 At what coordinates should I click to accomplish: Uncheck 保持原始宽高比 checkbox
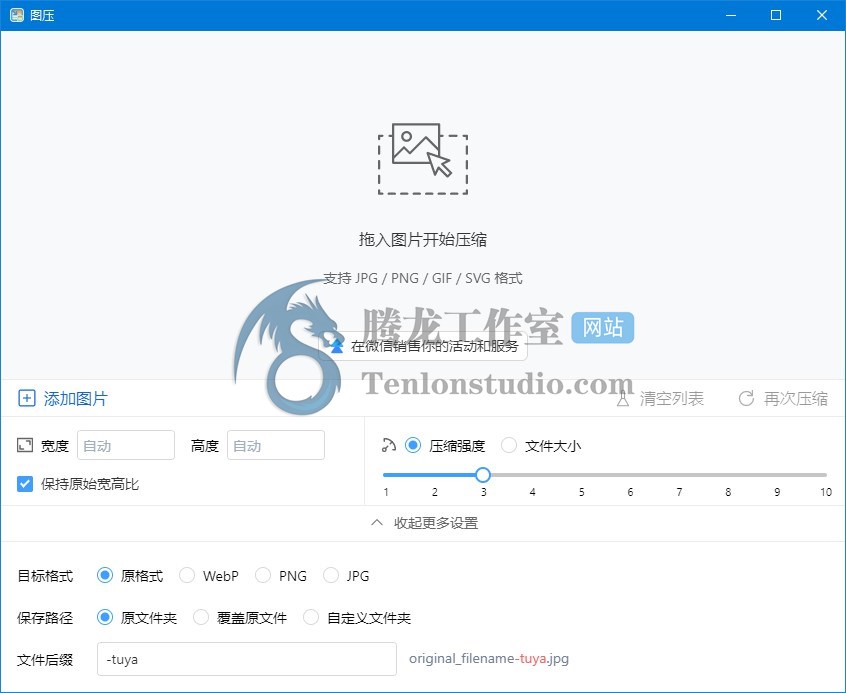25,484
